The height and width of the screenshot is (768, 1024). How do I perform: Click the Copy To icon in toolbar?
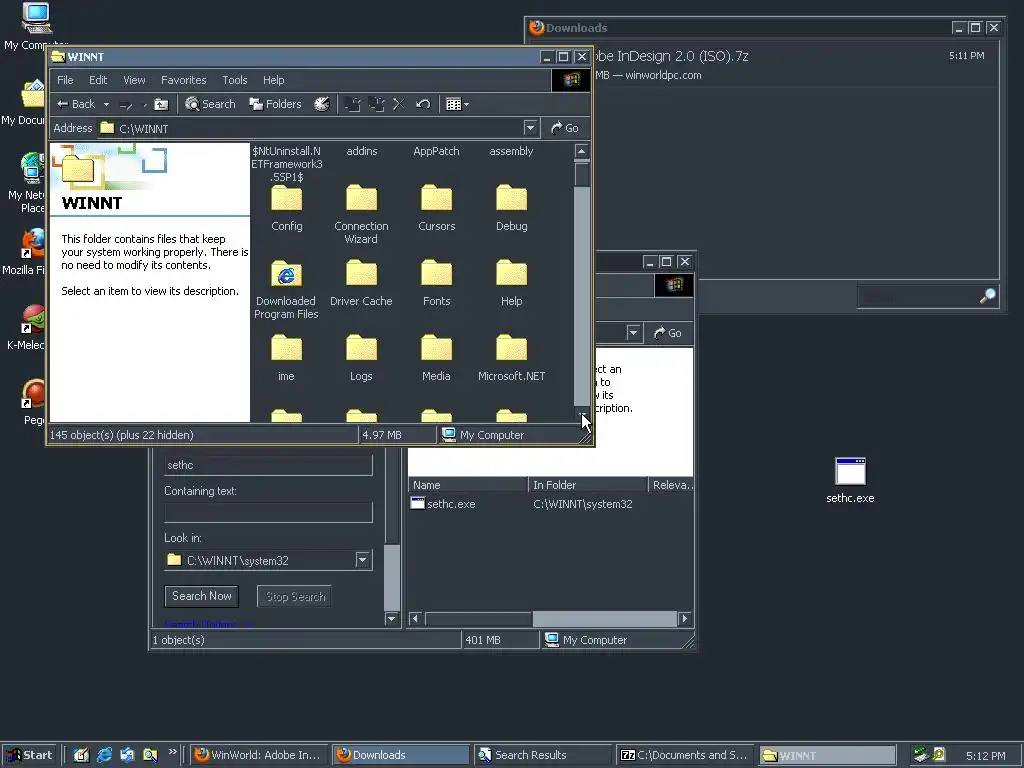tap(376, 104)
